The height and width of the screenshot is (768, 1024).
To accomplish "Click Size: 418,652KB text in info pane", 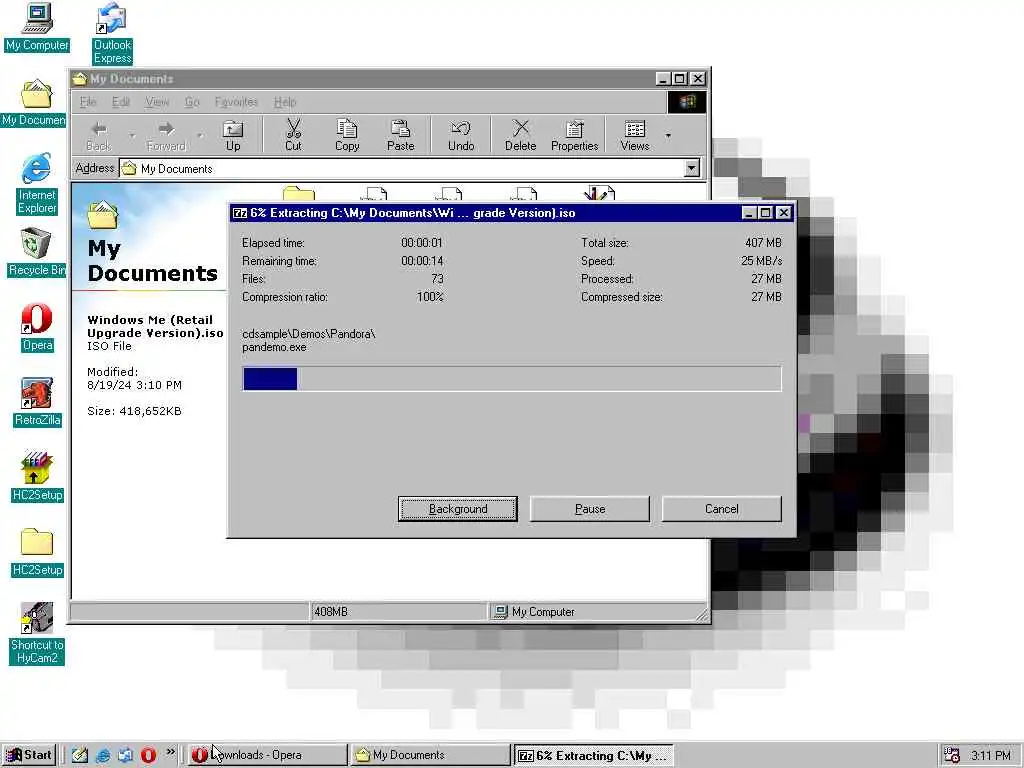I will (x=135, y=411).
